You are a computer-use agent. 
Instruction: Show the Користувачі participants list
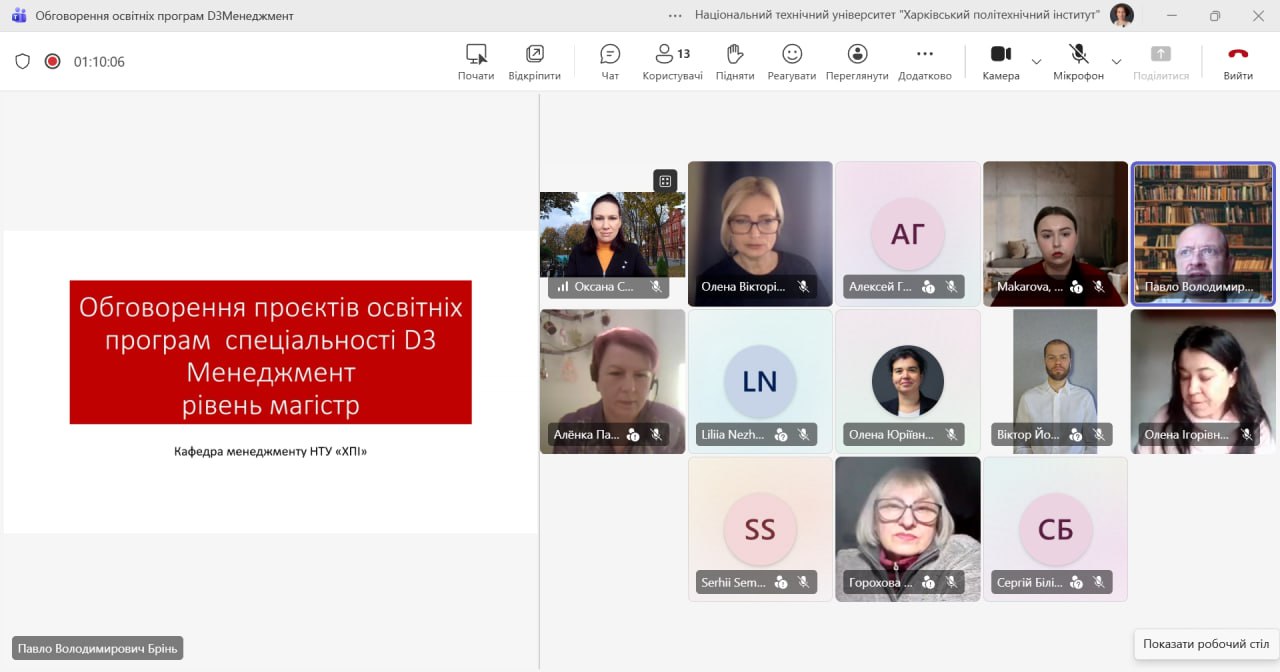[x=672, y=61]
